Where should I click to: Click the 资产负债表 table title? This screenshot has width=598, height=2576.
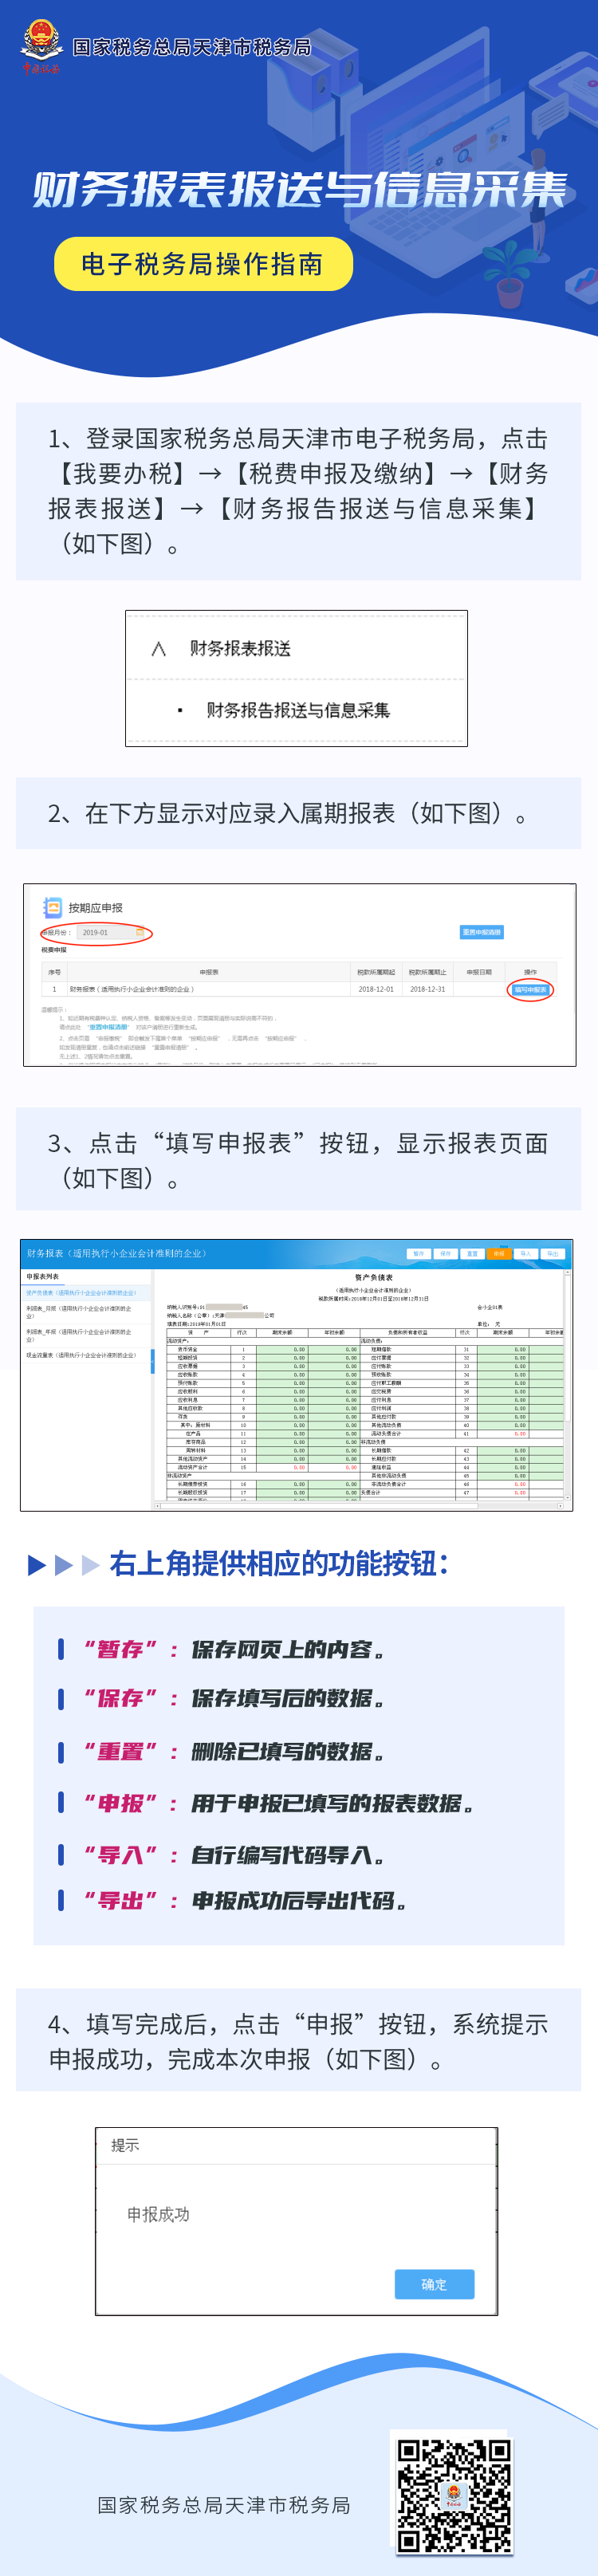[x=374, y=1277]
